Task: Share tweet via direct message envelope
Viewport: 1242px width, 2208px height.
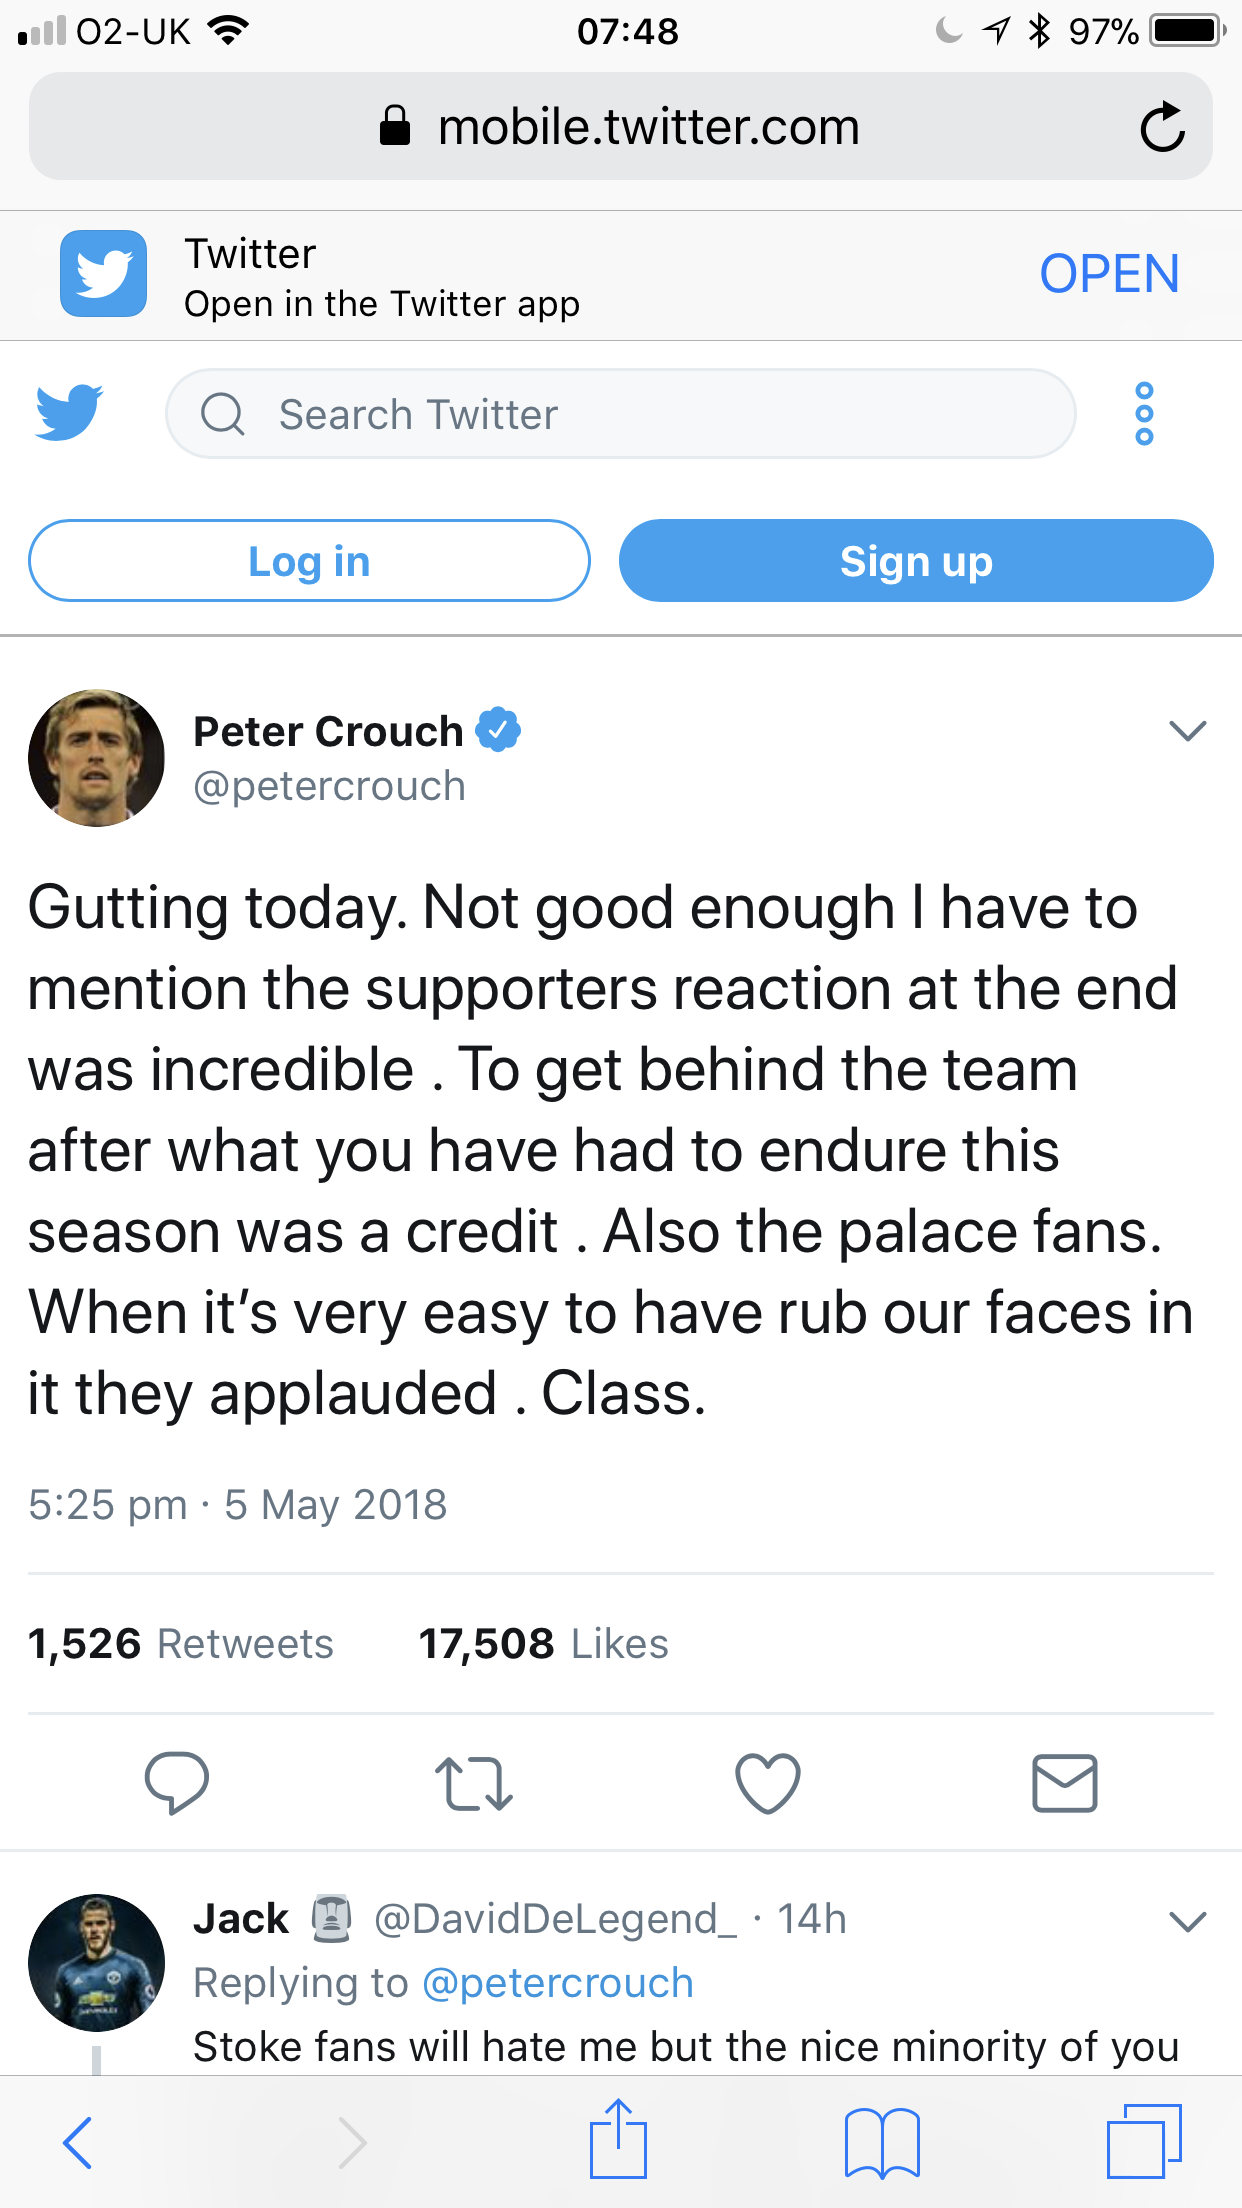Action: pos(1064,1782)
